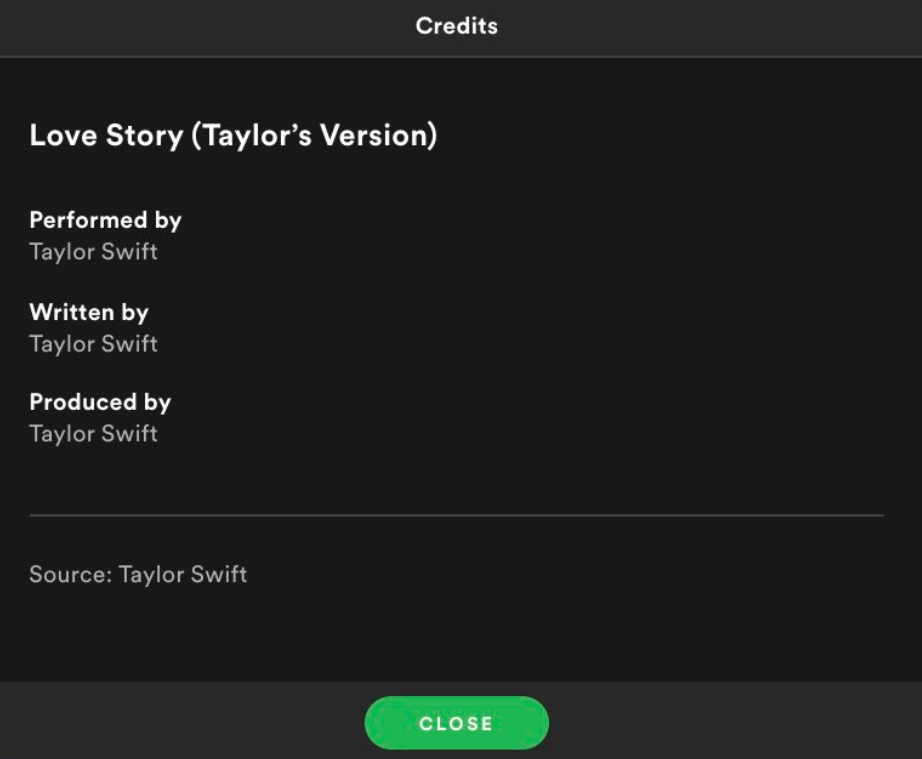Click "(Taylor's Version)" in the song title
The image size is (922, 759).
[314, 135]
